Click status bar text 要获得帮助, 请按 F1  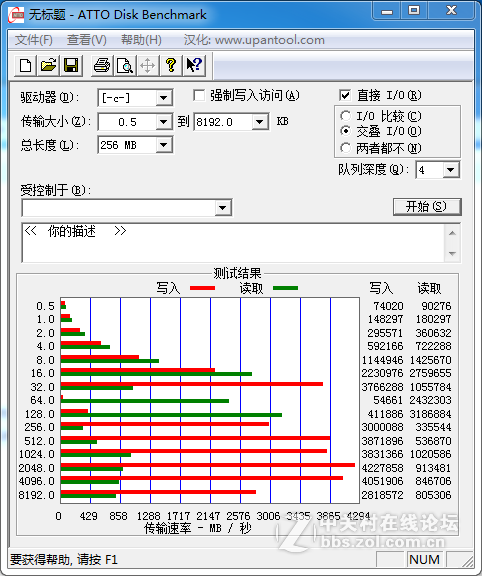64,559
